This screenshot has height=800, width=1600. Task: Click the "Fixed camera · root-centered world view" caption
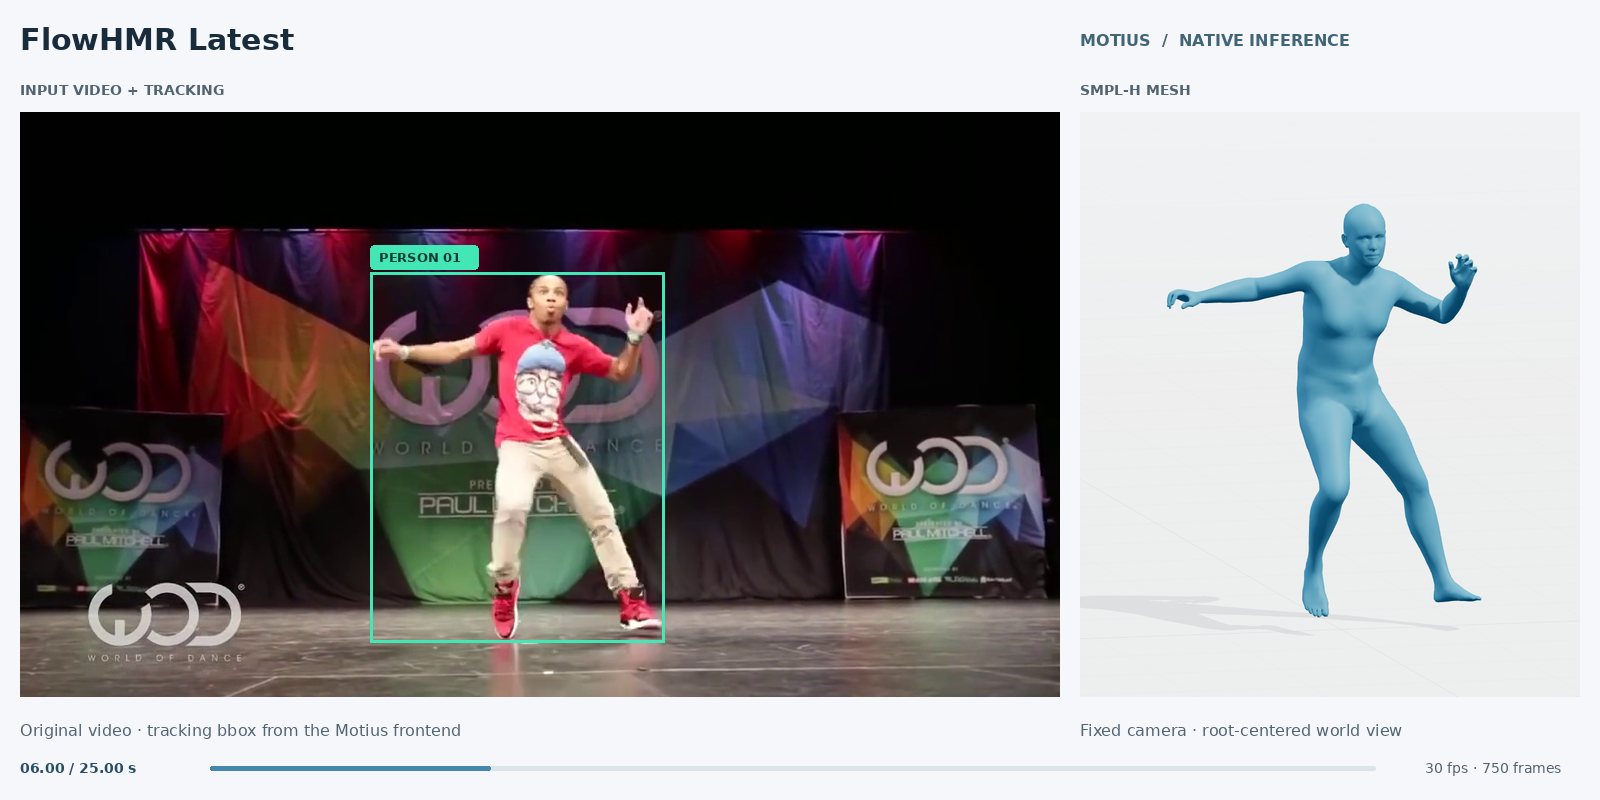point(1241,730)
